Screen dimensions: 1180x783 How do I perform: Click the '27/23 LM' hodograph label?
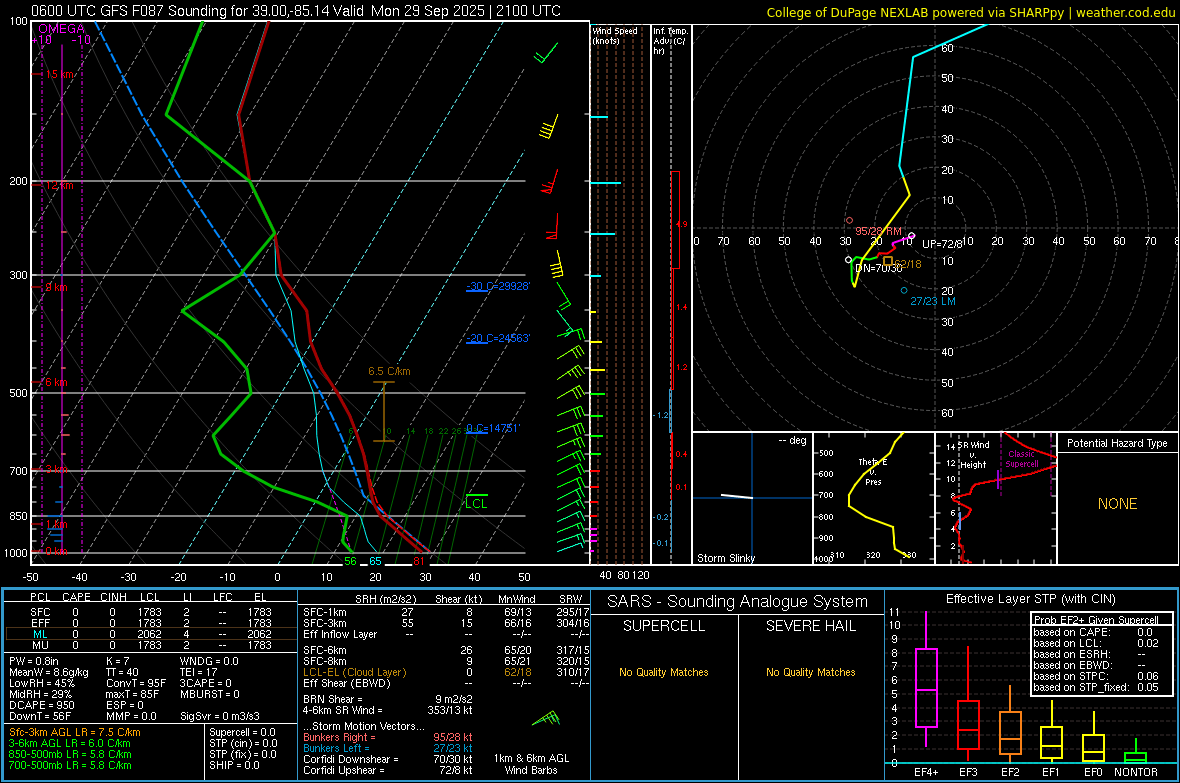point(933,301)
